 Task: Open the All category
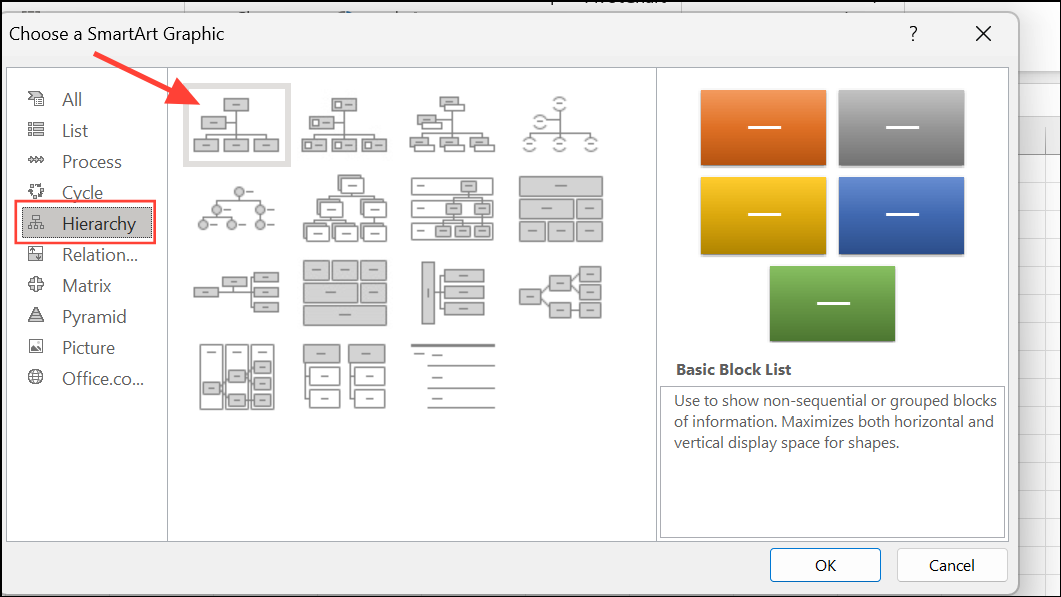pyautogui.click(x=72, y=99)
